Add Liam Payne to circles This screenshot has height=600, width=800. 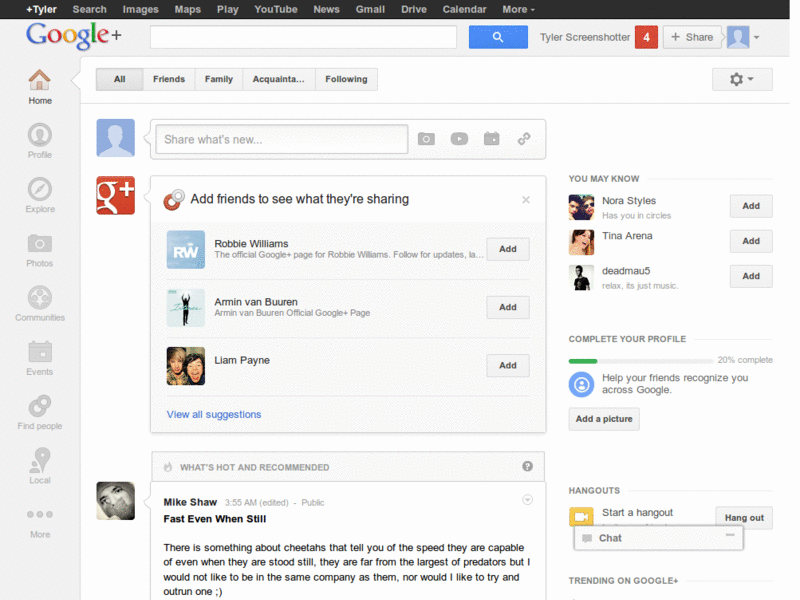508,365
